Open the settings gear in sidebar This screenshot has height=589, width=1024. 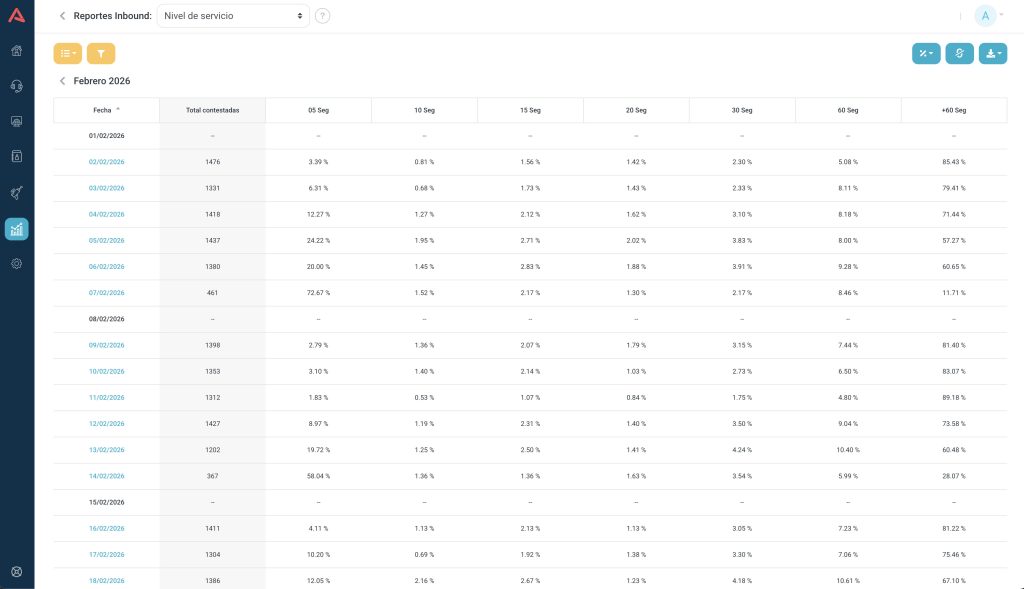point(17,264)
